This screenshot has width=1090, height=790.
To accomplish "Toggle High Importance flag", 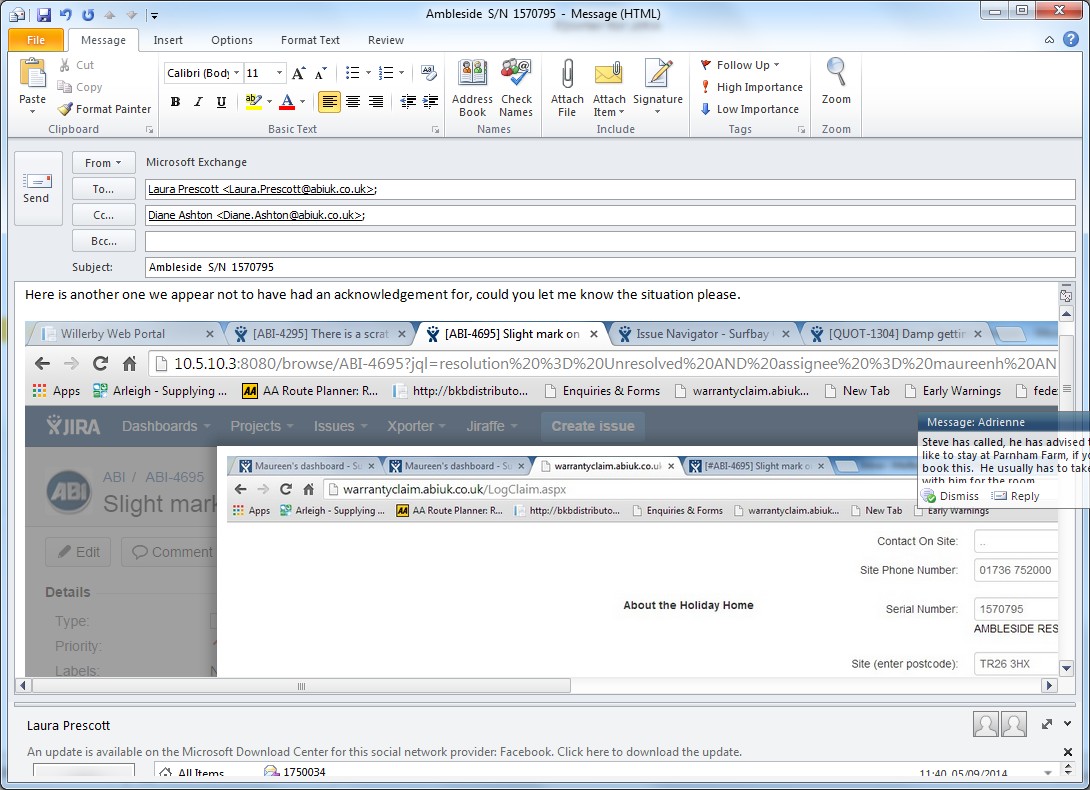I will point(751,87).
